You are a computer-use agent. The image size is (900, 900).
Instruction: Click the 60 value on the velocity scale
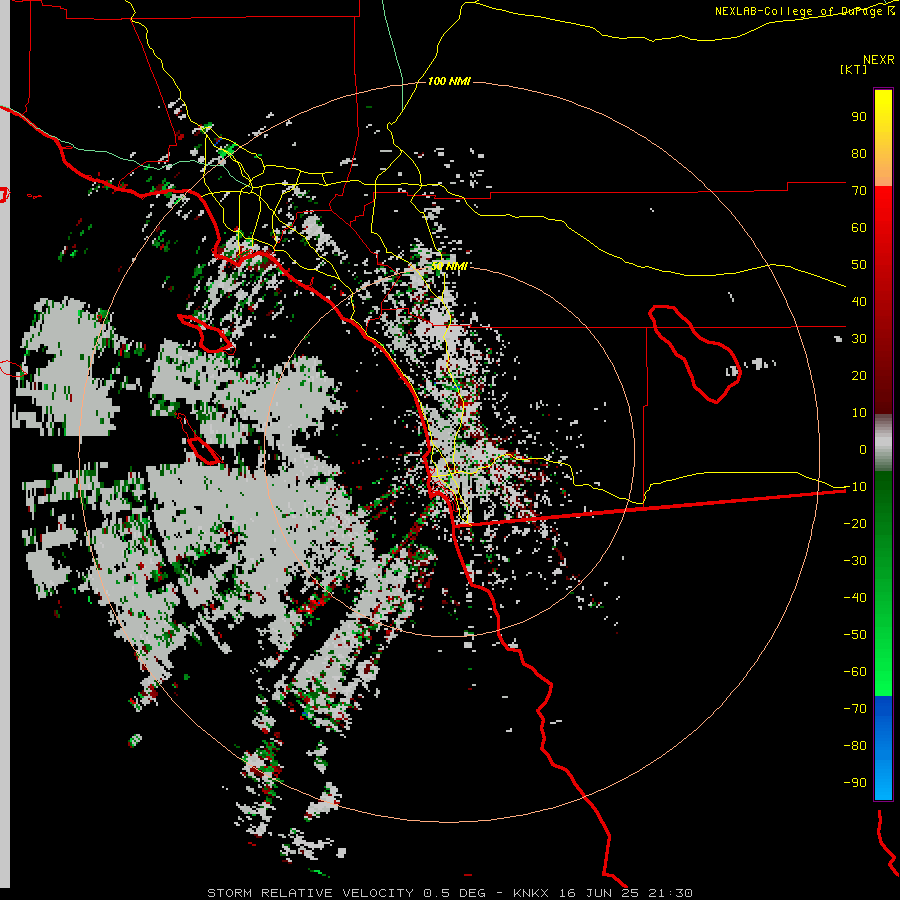859,227
